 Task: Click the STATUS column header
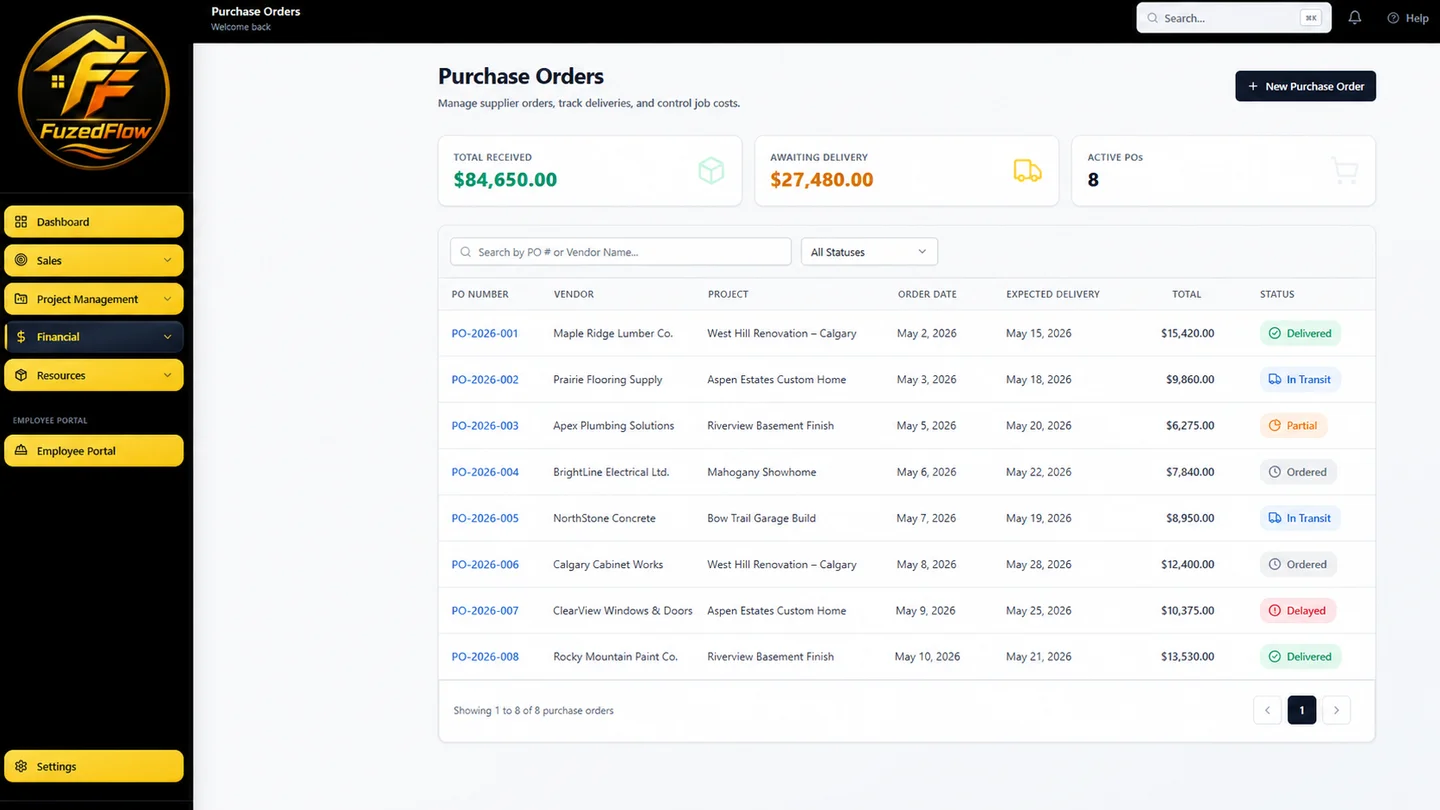pos(1277,294)
